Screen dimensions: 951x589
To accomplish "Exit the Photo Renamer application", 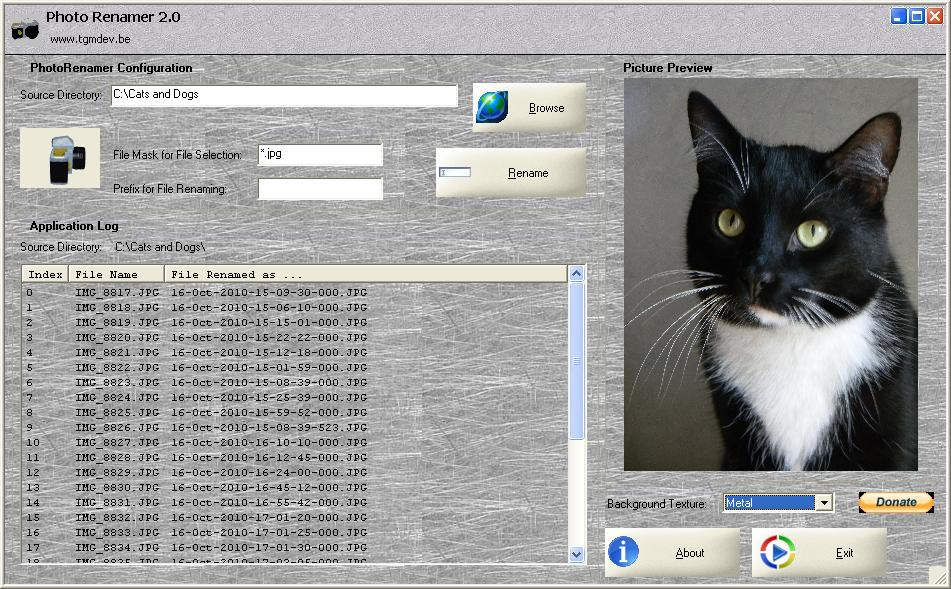I will coord(819,553).
